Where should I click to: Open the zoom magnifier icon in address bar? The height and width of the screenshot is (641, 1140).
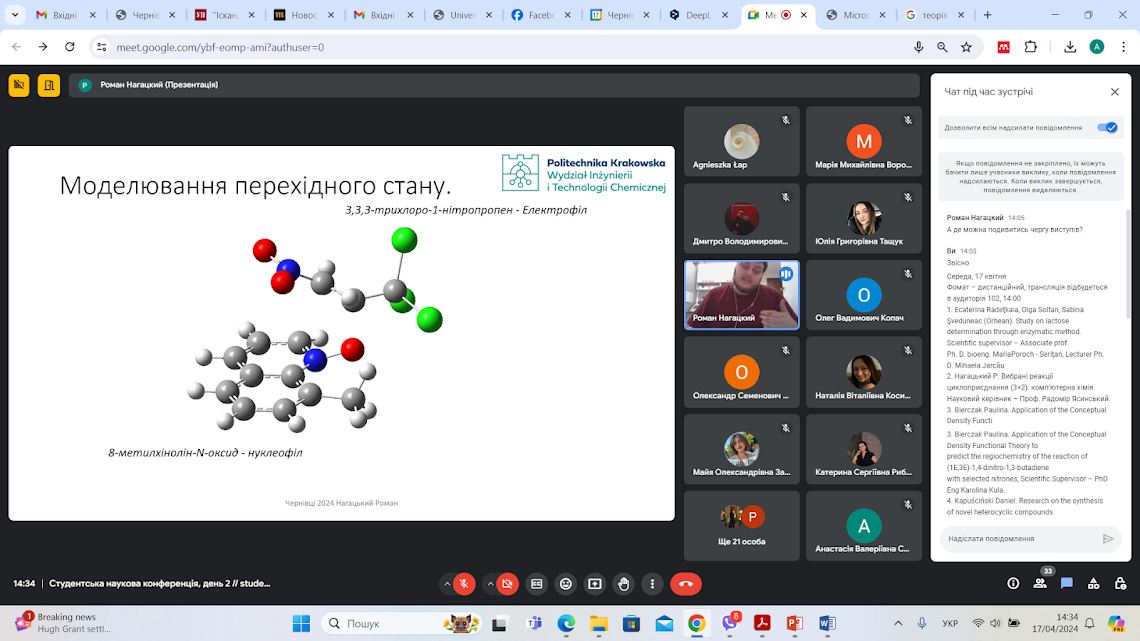click(942, 47)
